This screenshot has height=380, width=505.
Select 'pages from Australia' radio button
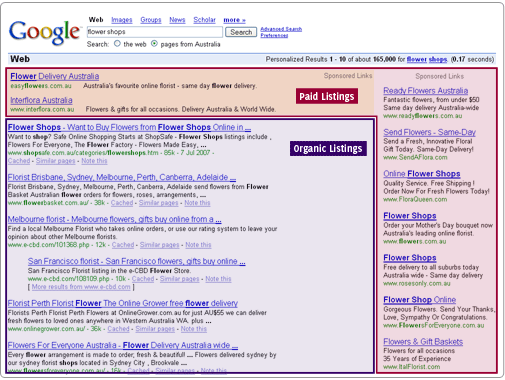coord(154,44)
